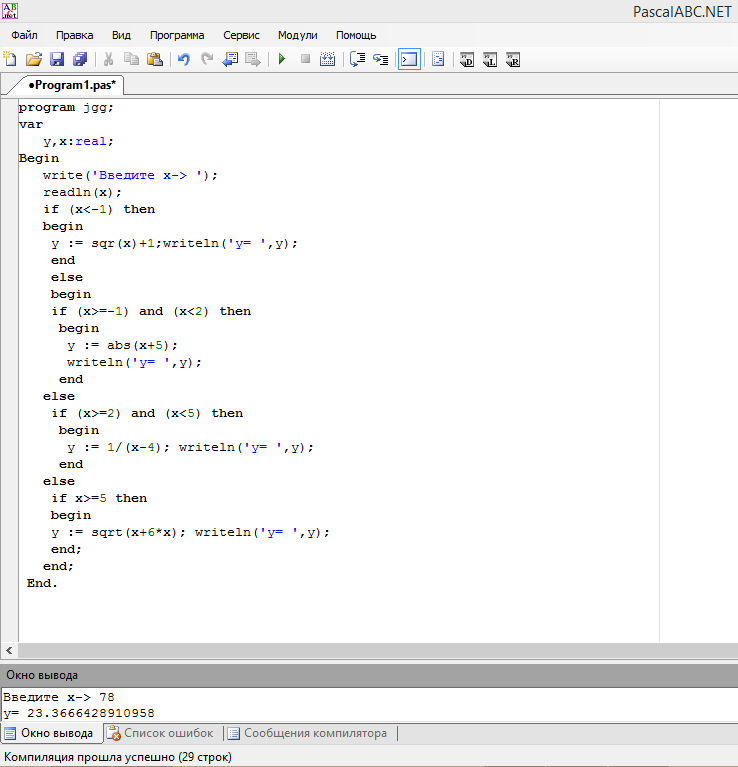Click the Save All icon

tap(80, 59)
